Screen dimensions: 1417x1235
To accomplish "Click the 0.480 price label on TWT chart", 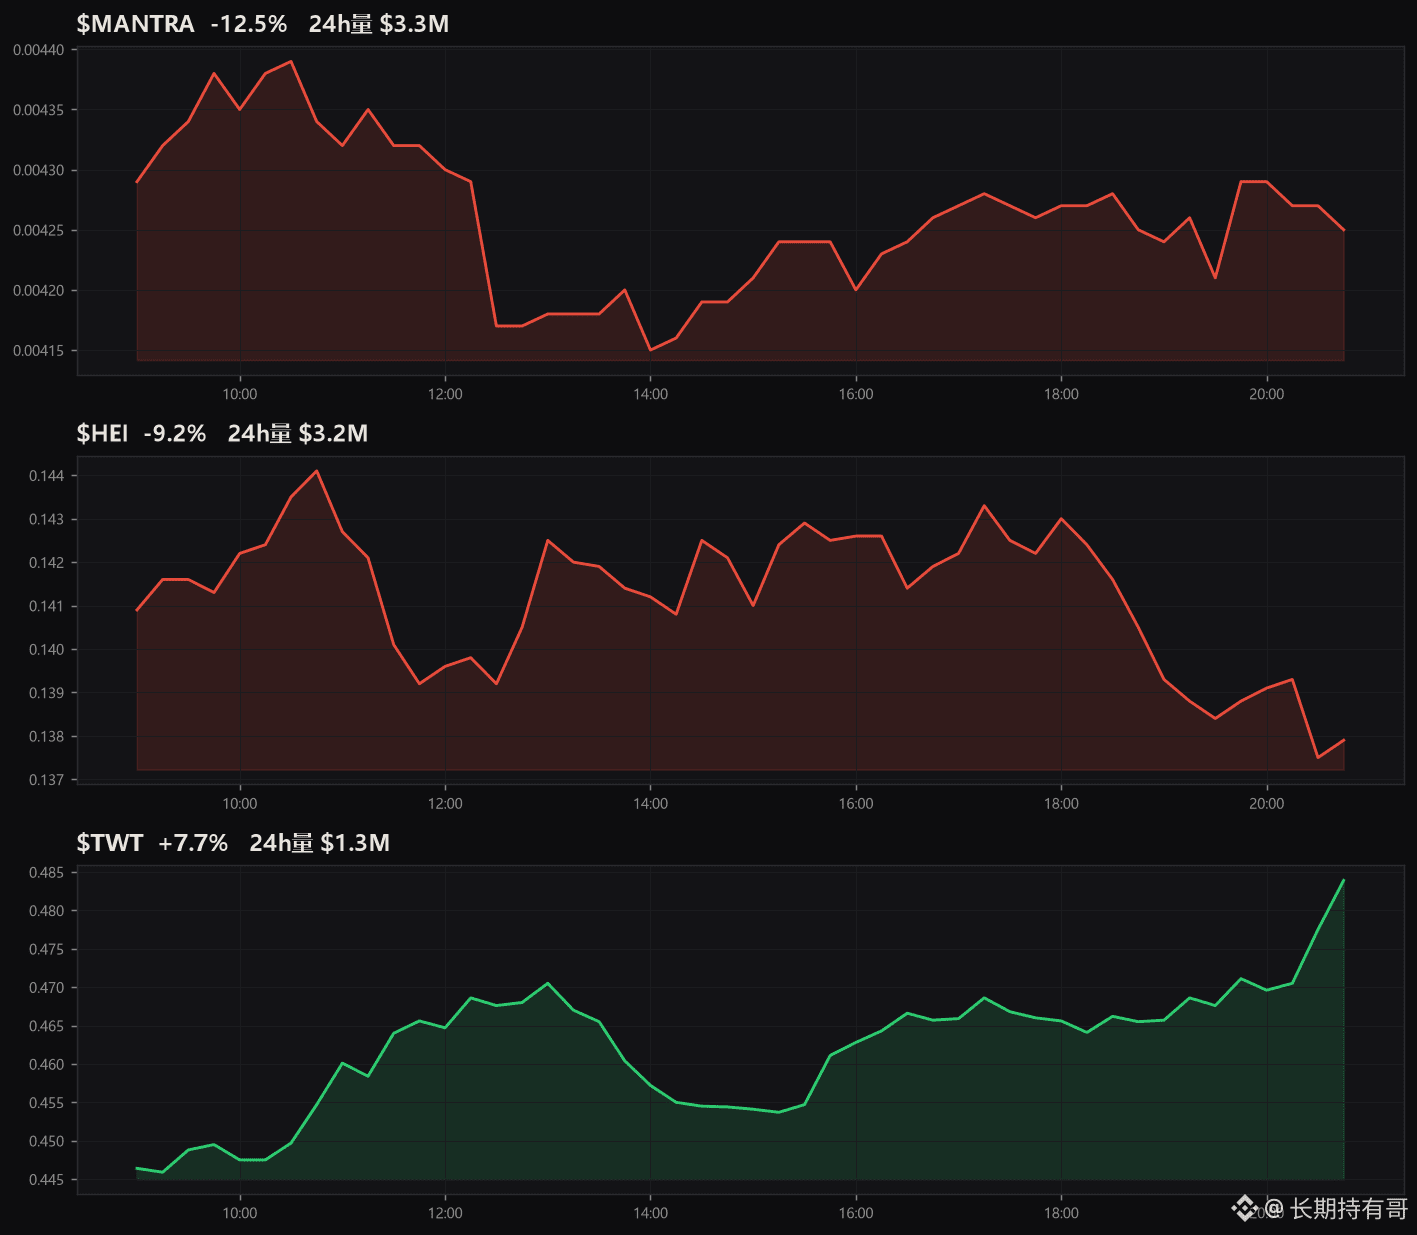I will 46,911.
